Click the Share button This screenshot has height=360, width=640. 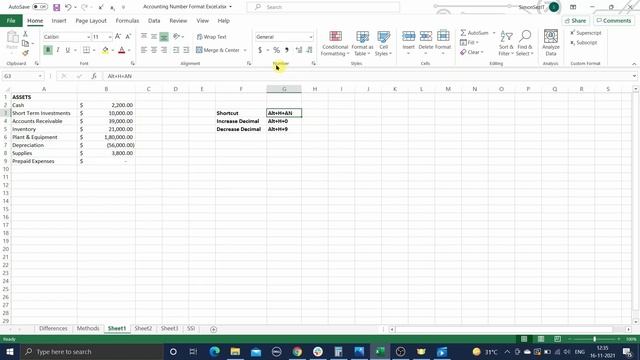coord(576,20)
